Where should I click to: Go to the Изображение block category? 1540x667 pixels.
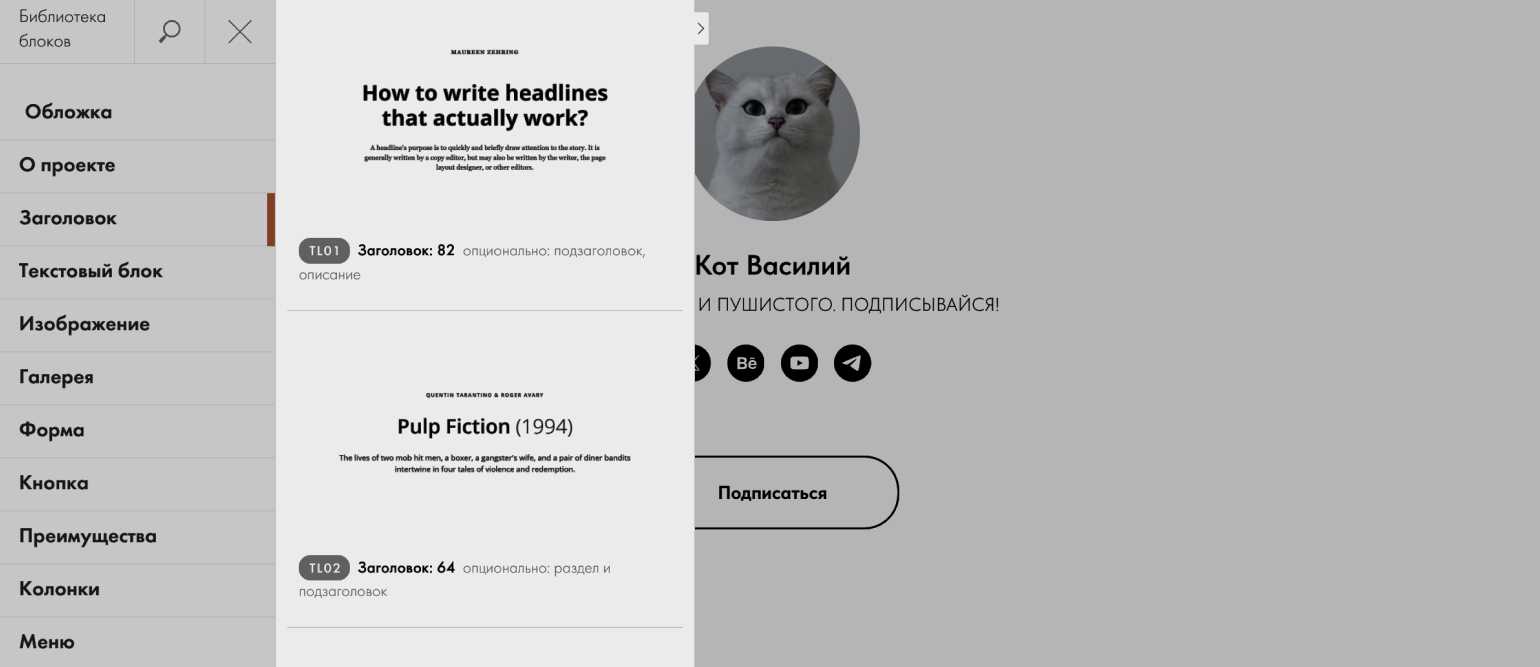[x=84, y=324]
